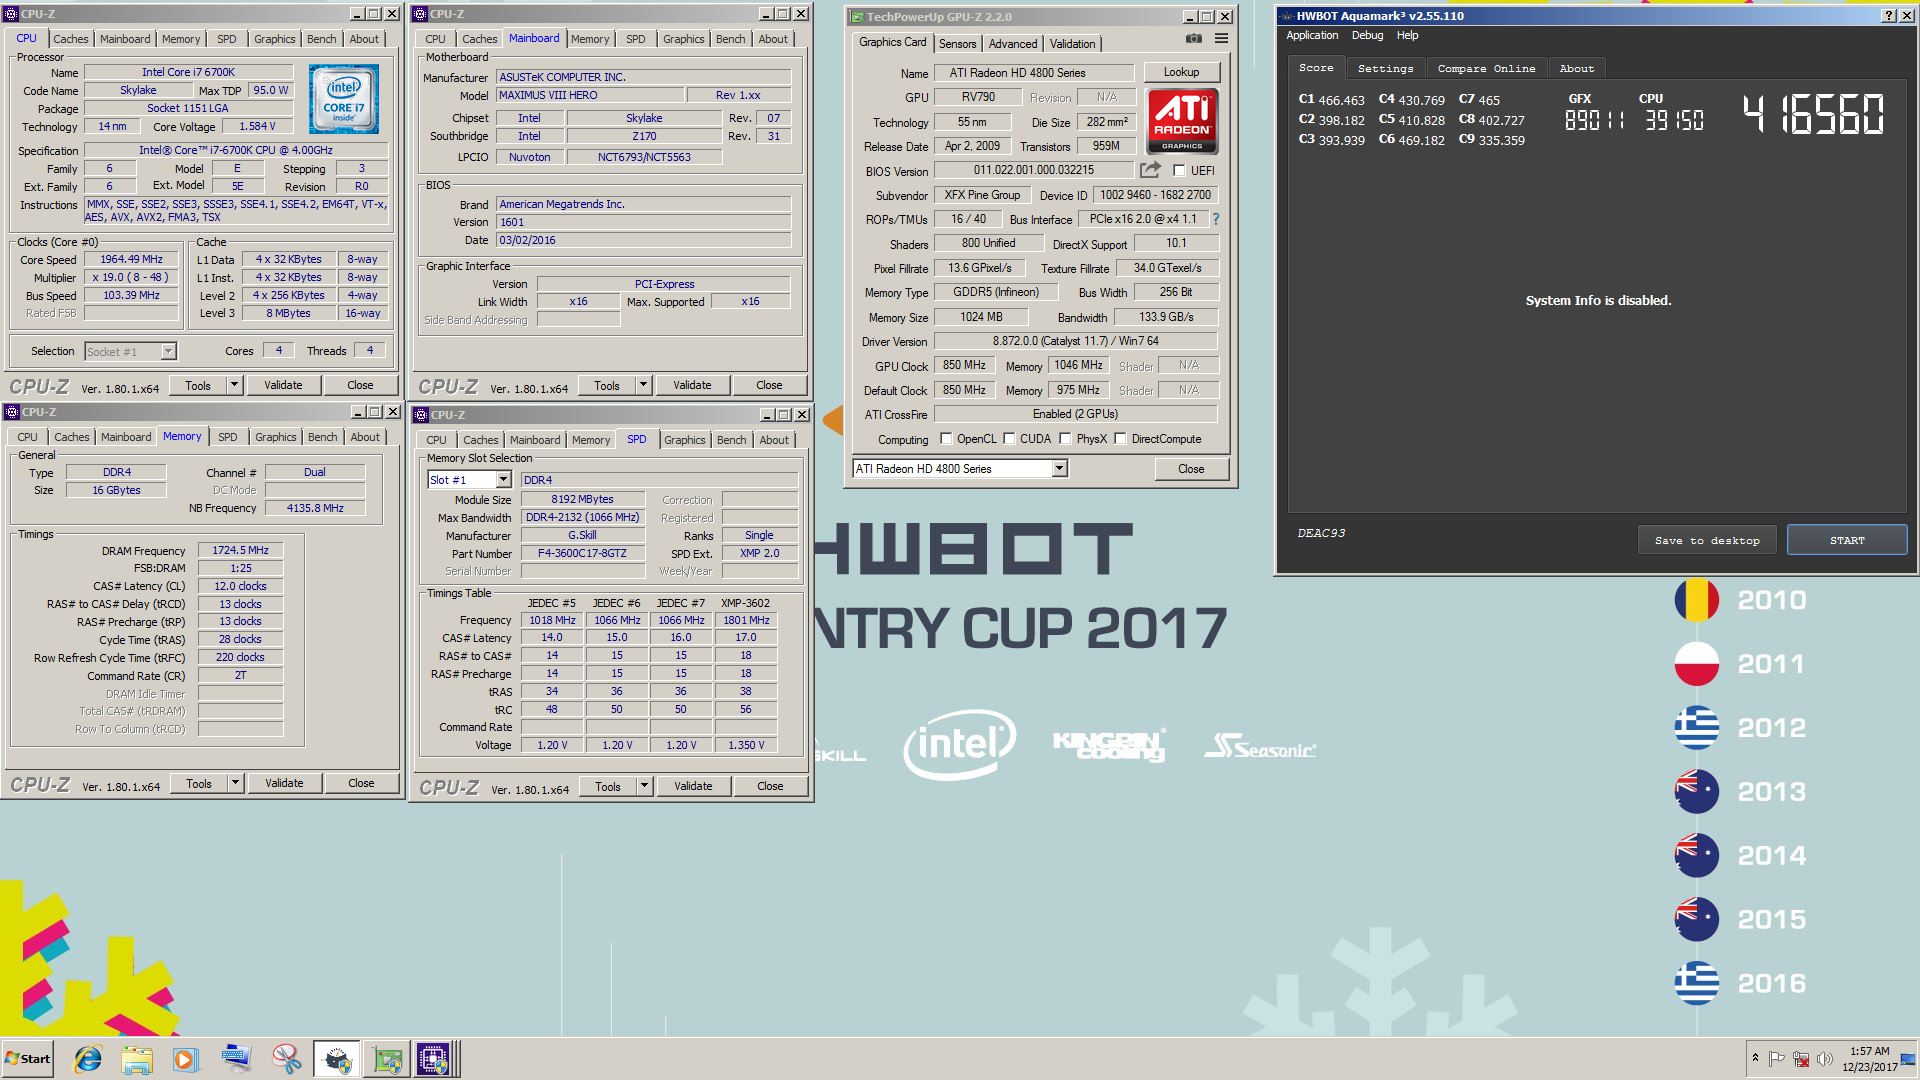This screenshot has height=1080, width=1920.
Task: Show hidden tray icons arrow
Action: tap(1755, 1058)
